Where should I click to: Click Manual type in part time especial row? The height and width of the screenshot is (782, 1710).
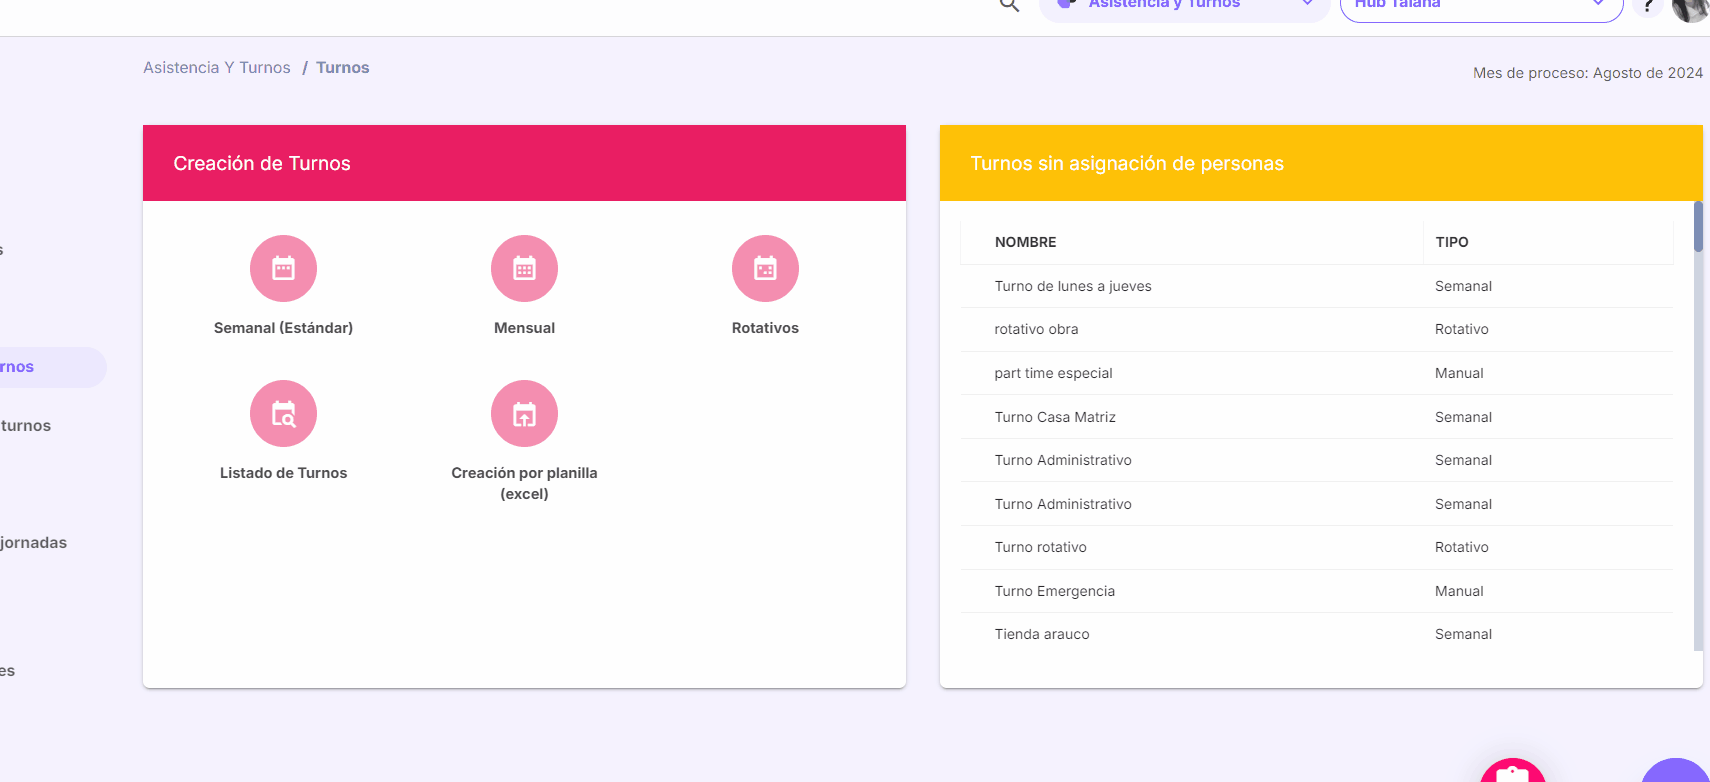pyautogui.click(x=1459, y=373)
